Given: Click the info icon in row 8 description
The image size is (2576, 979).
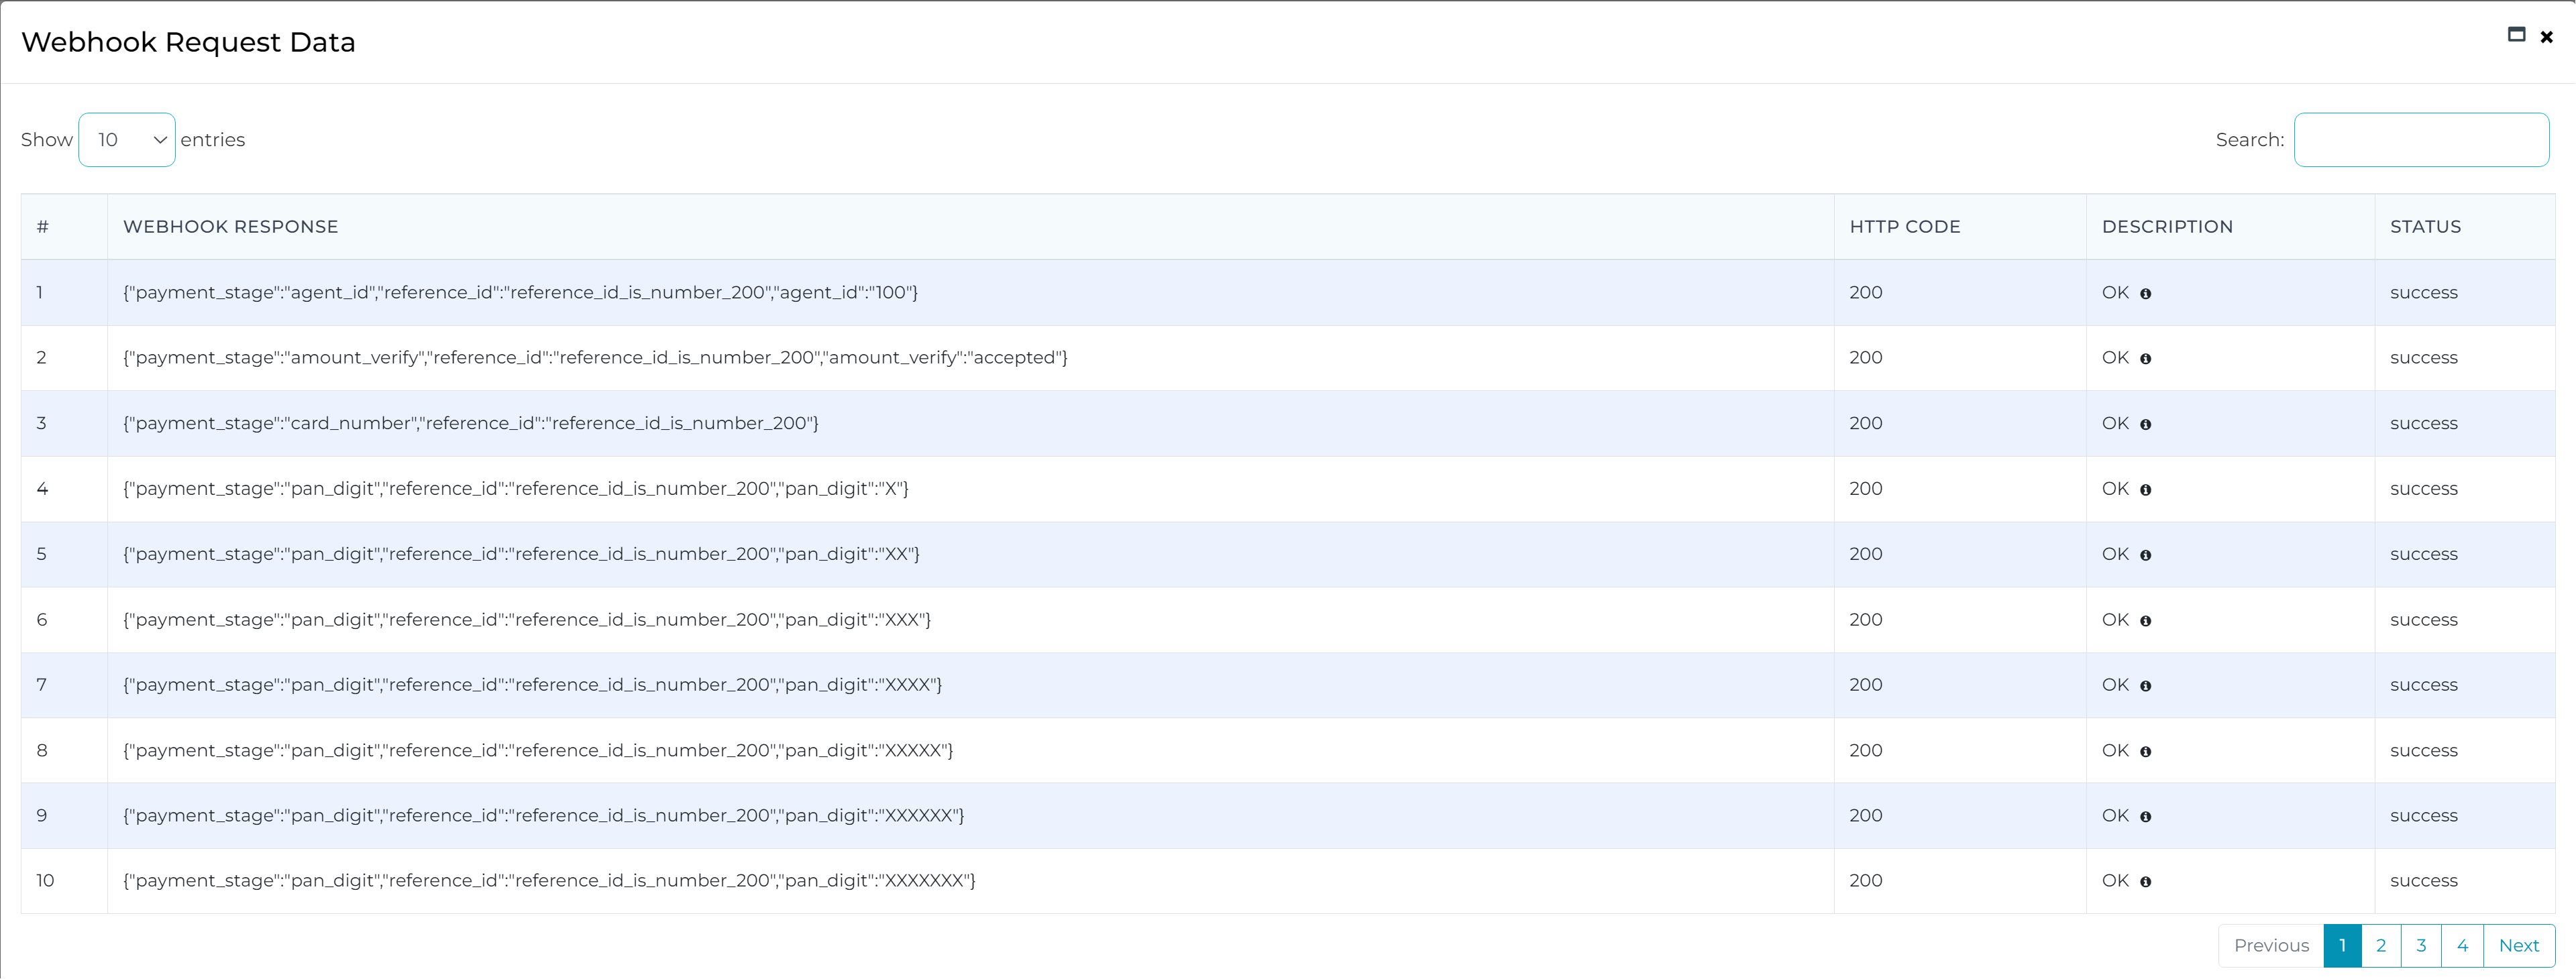Looking at the screenshot, I should 2145,752.
